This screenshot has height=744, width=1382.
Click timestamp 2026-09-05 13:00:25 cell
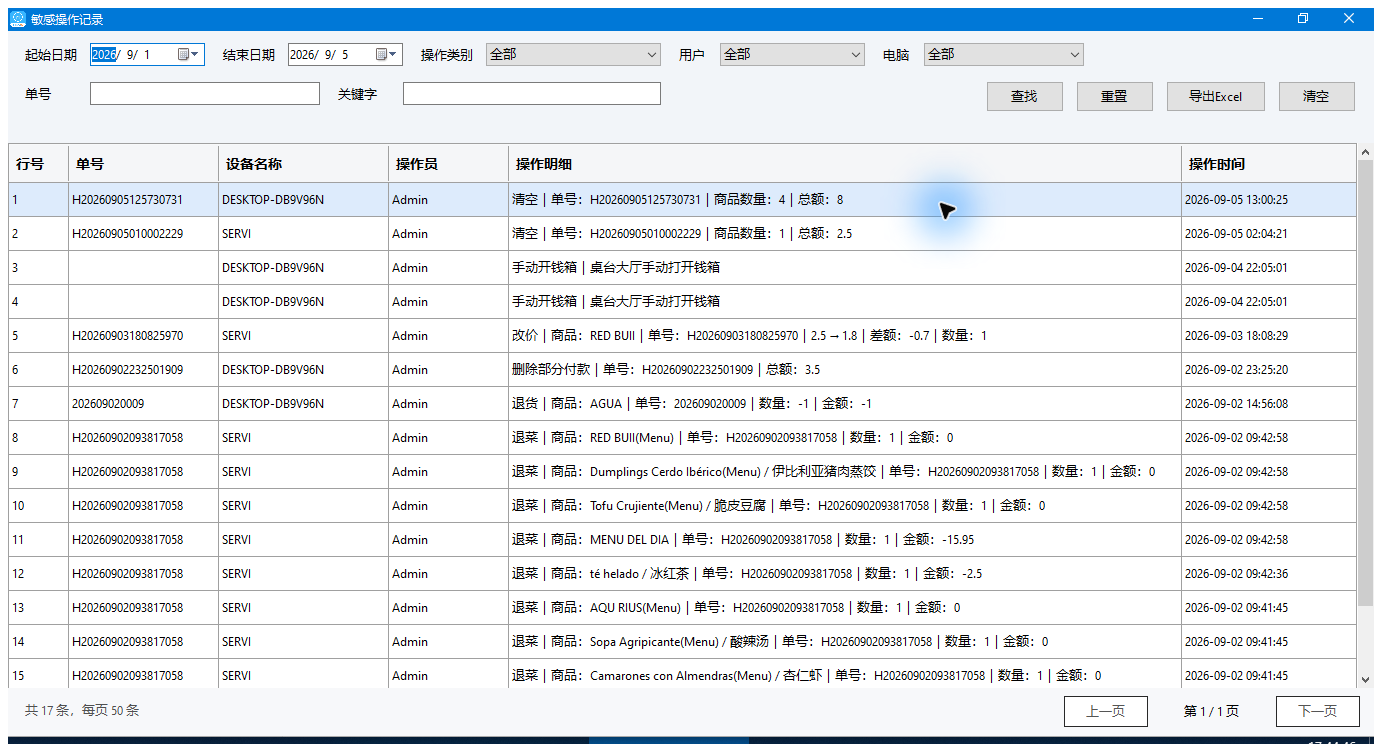coord(1269,200)
